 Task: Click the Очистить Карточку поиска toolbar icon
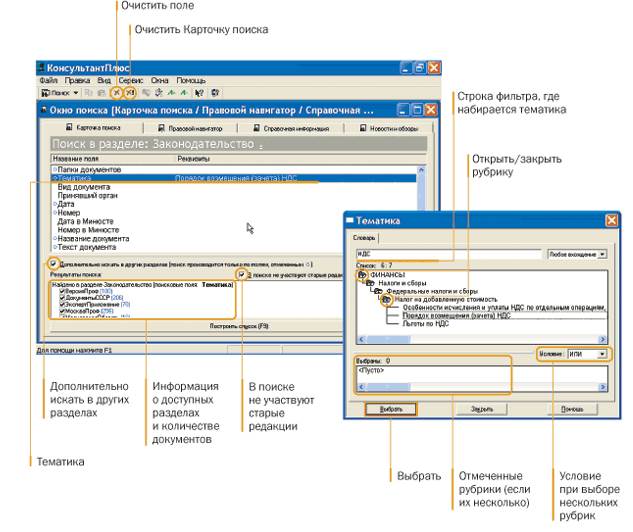(x=130, y=93)
